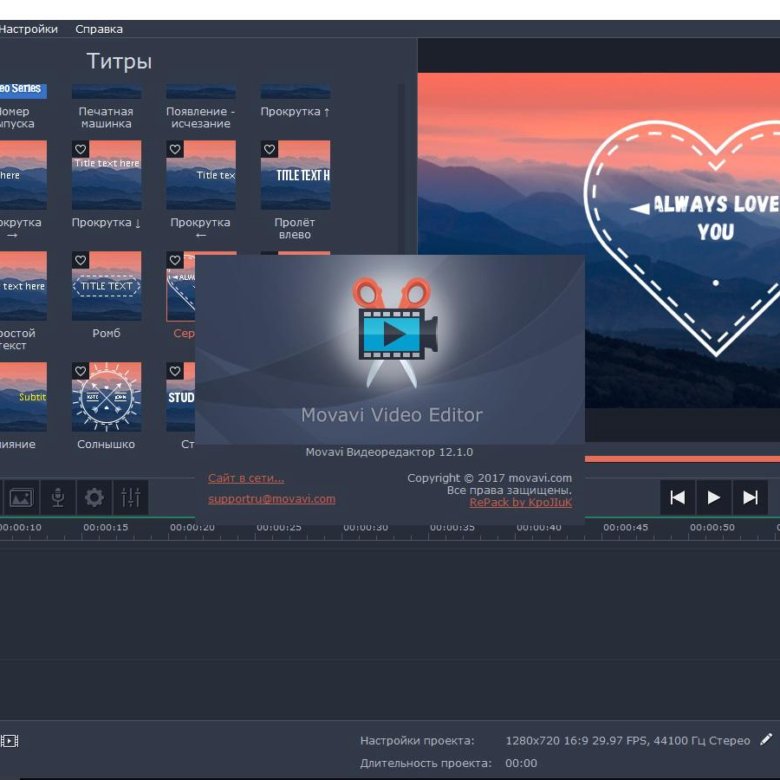Jump to 00:00:10 on timeline ruler
Image resolution: width=780 pixels, height=780 pixels.
(x=20, y=527)
